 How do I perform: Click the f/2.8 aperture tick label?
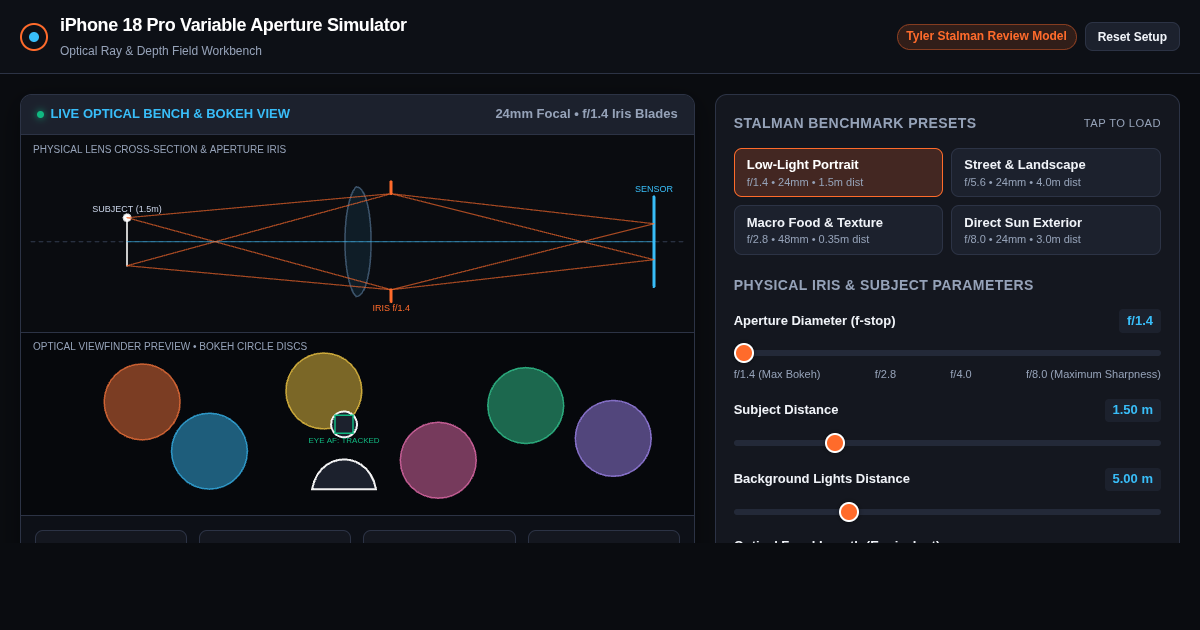[x=885, y=374]
